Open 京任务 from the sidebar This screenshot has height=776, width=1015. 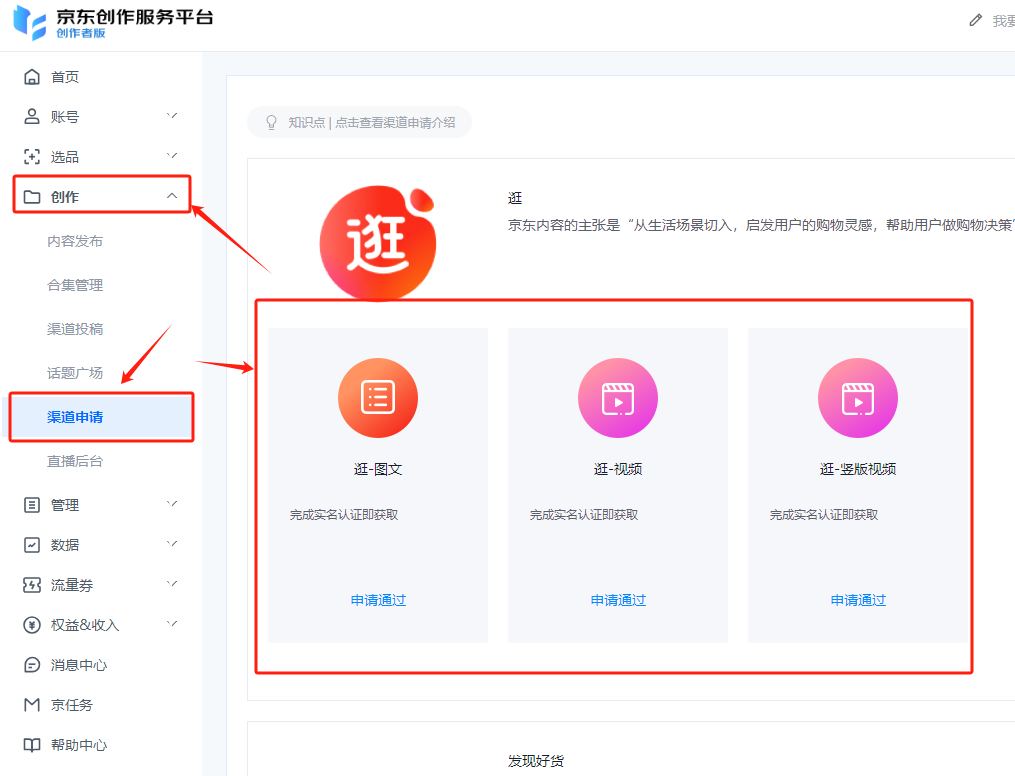[x=71, y=705]
